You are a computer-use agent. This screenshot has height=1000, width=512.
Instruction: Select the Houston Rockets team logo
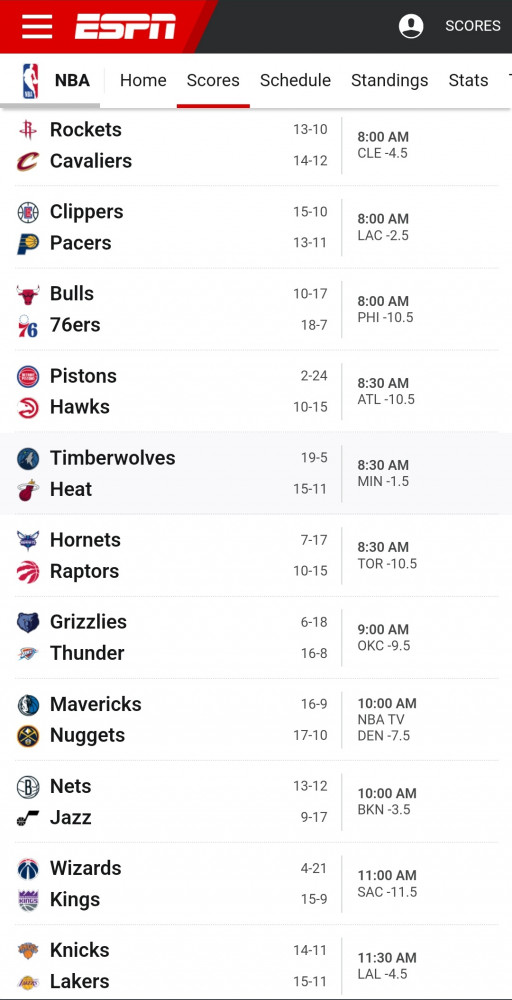point(28,130)
